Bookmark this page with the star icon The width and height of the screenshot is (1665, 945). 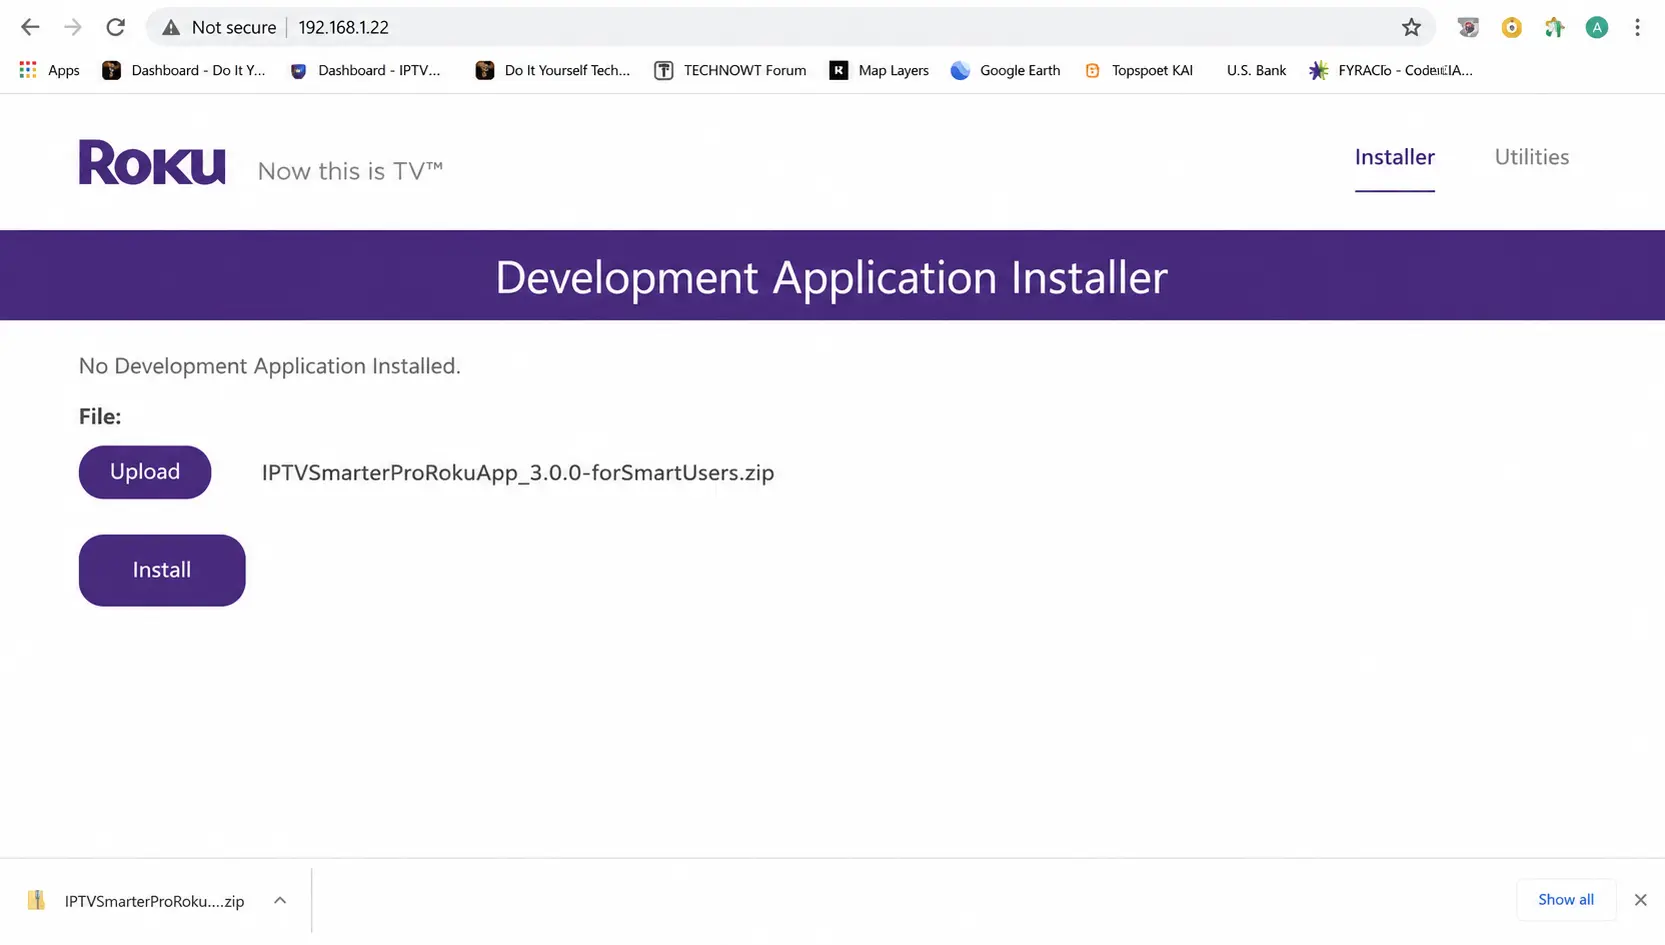tap(1411, 27)
